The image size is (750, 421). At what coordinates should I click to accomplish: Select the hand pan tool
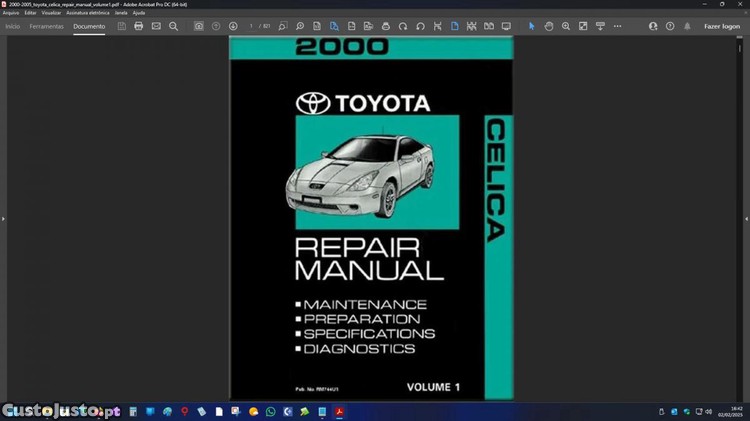coord(549,26)
